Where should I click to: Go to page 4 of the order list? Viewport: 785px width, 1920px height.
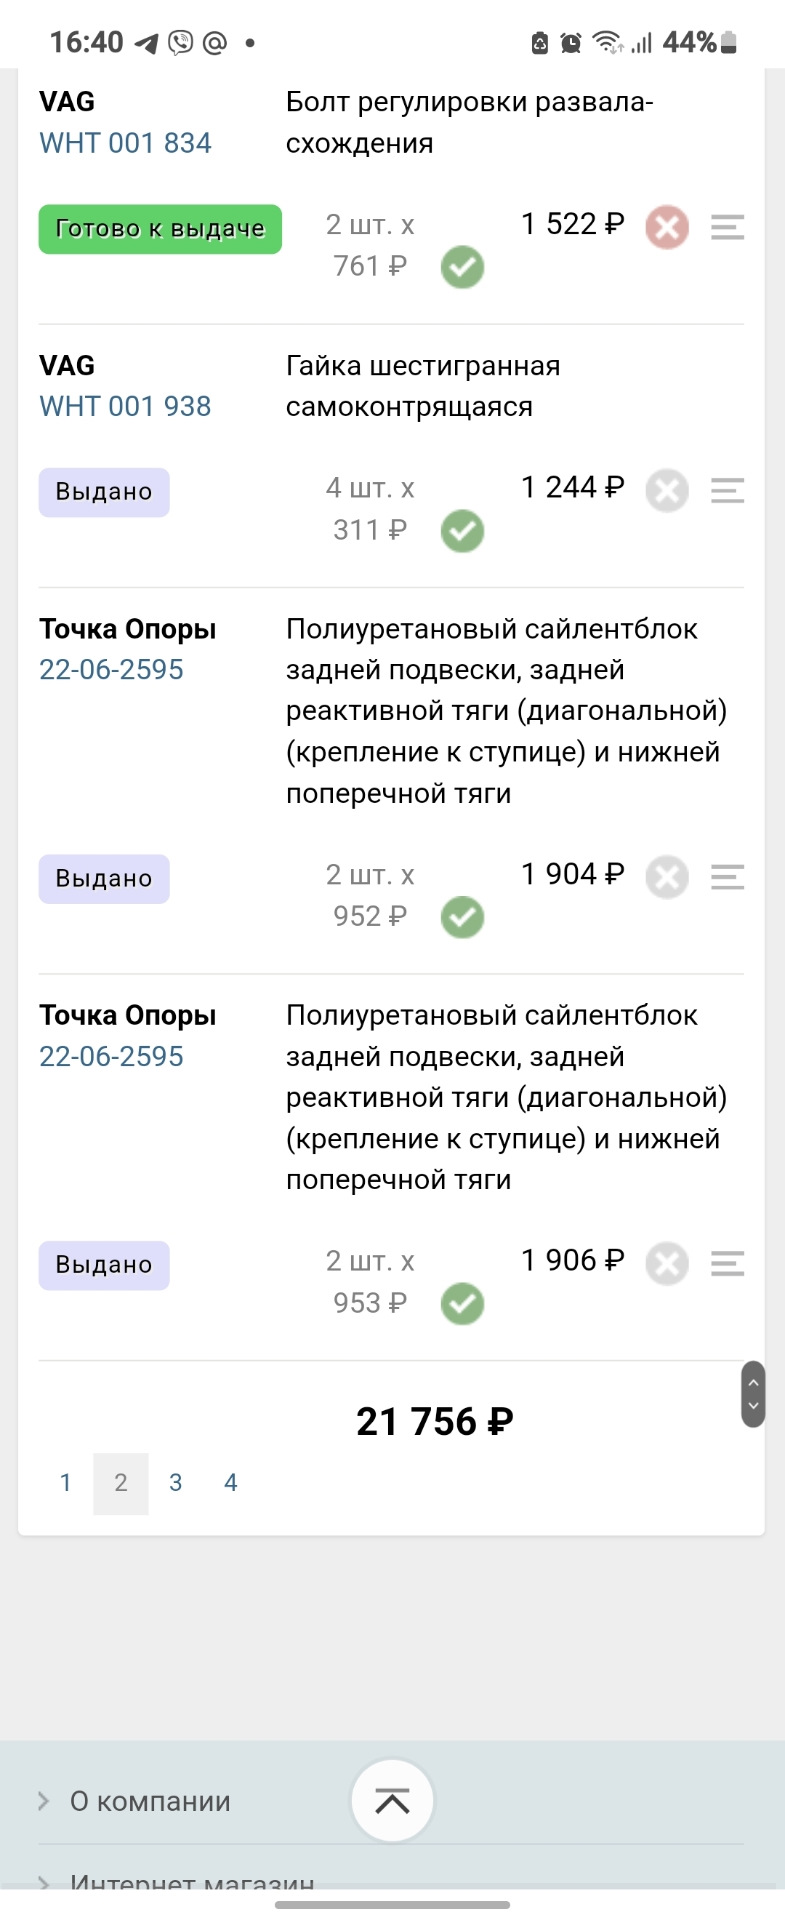pyautogui.click(x=231, y=1483)
